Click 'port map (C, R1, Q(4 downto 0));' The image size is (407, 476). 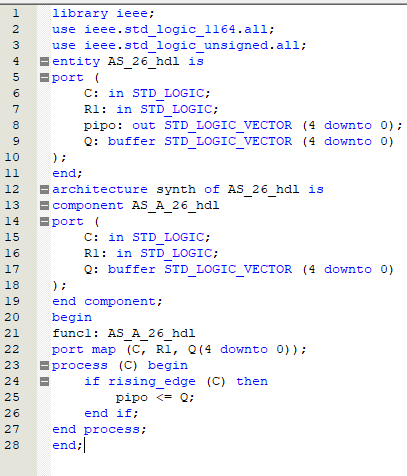tap(179, 350)
